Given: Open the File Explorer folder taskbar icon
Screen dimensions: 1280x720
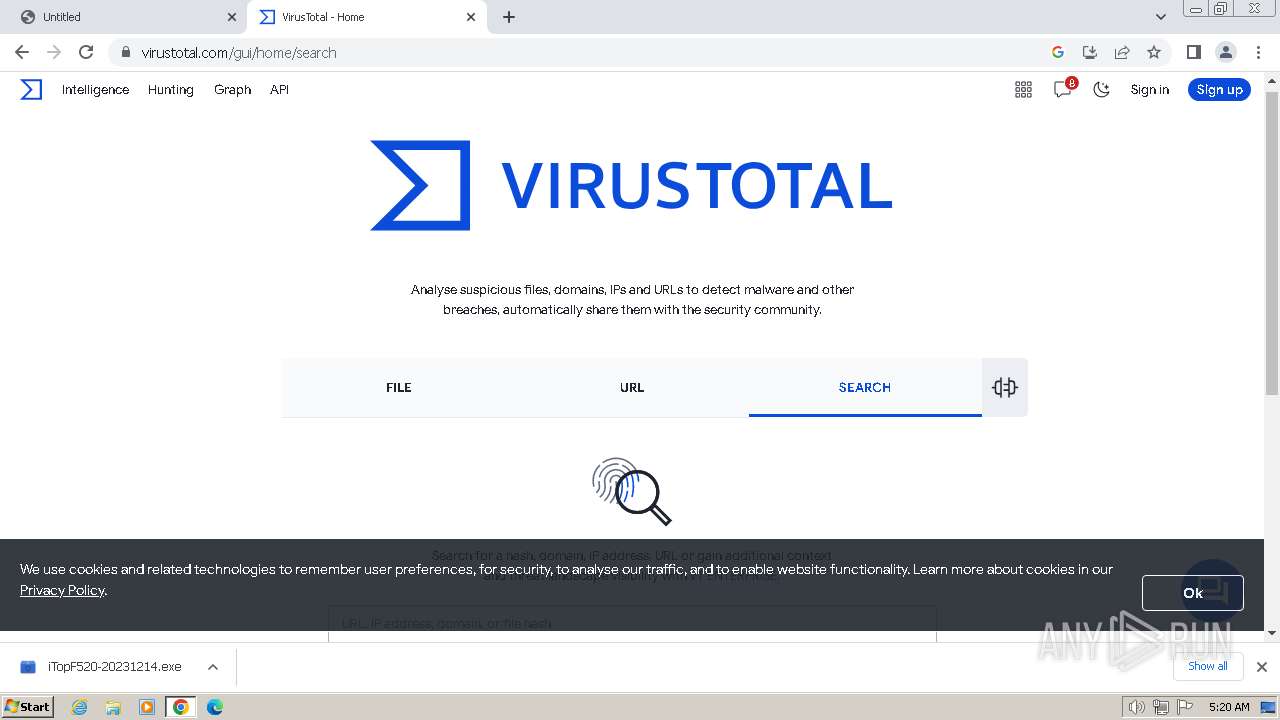Looking at the screenshot, I should [x=113, y=707].
